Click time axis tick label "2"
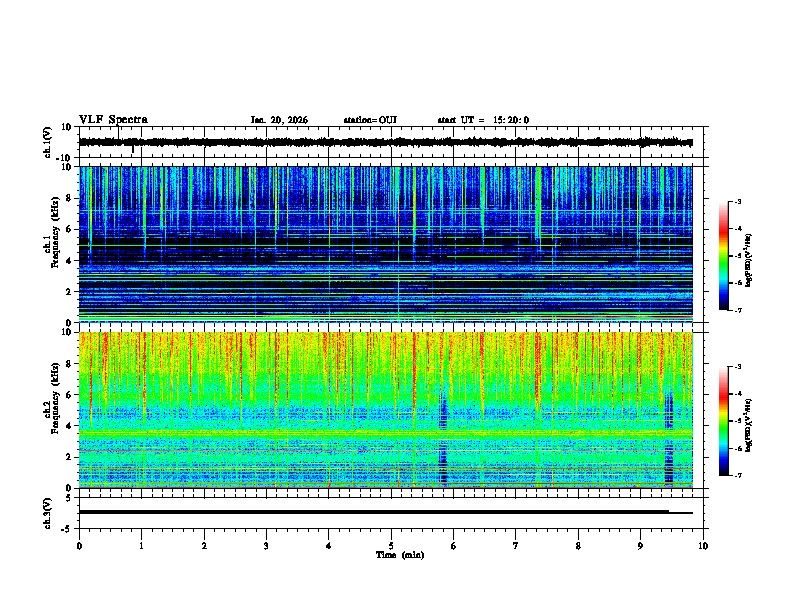Viewport: 792px width, 612px height. [x=204, y=546]
